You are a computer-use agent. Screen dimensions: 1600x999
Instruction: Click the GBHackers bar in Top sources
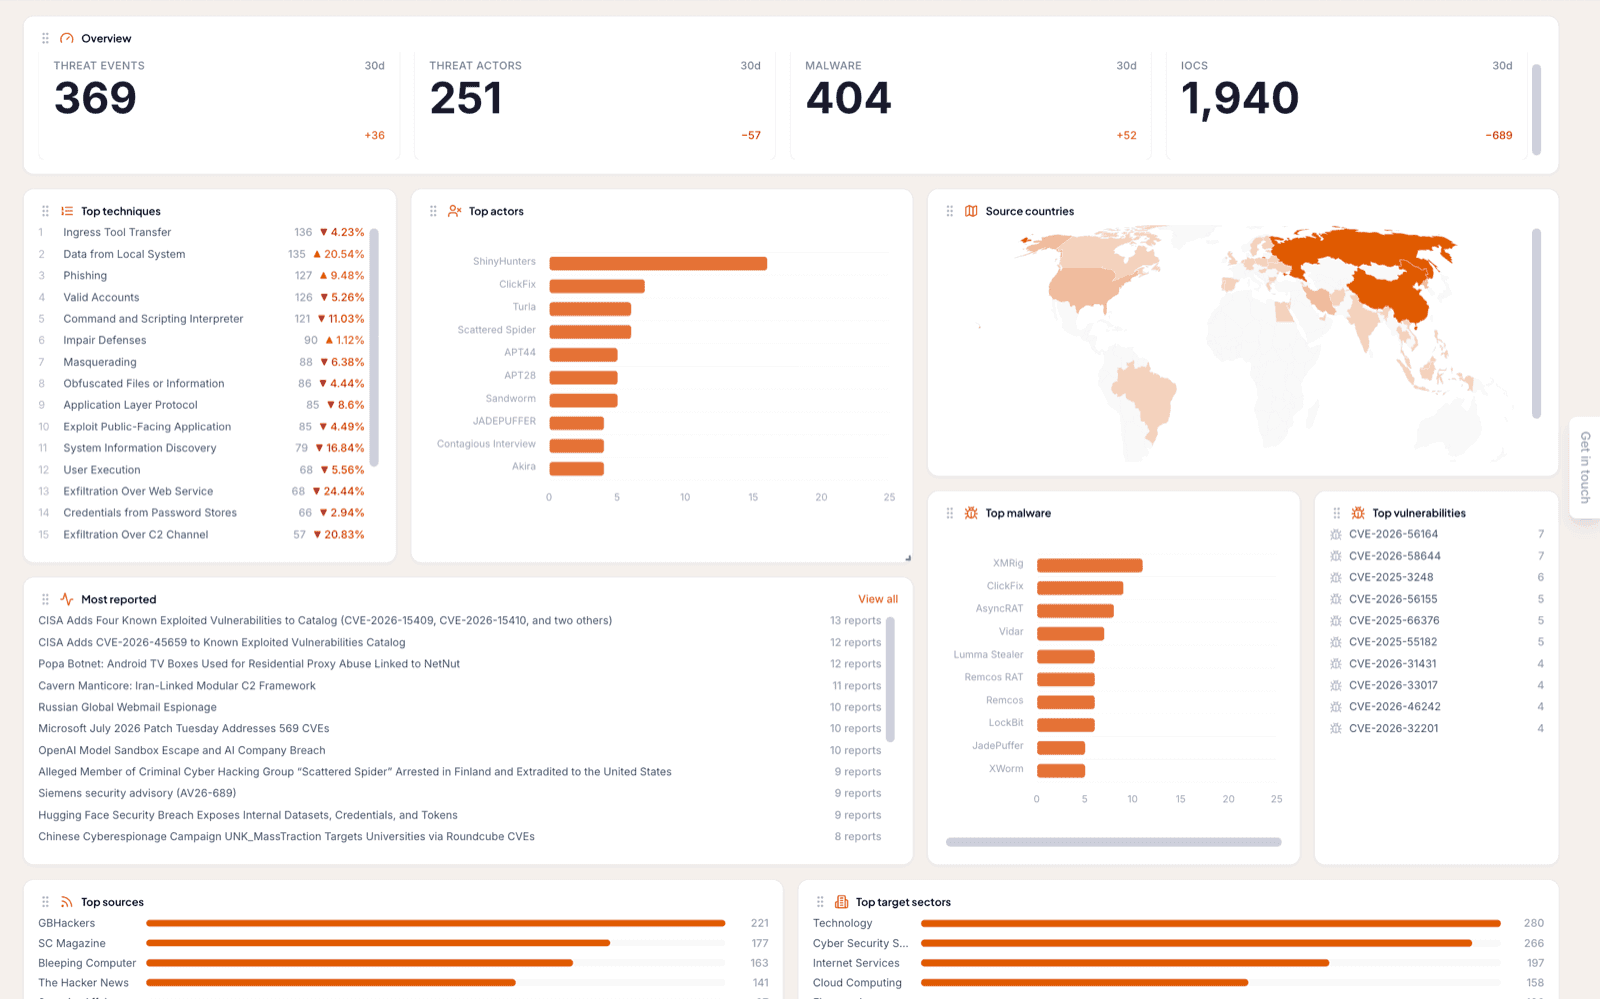click(x=436, y=923)
